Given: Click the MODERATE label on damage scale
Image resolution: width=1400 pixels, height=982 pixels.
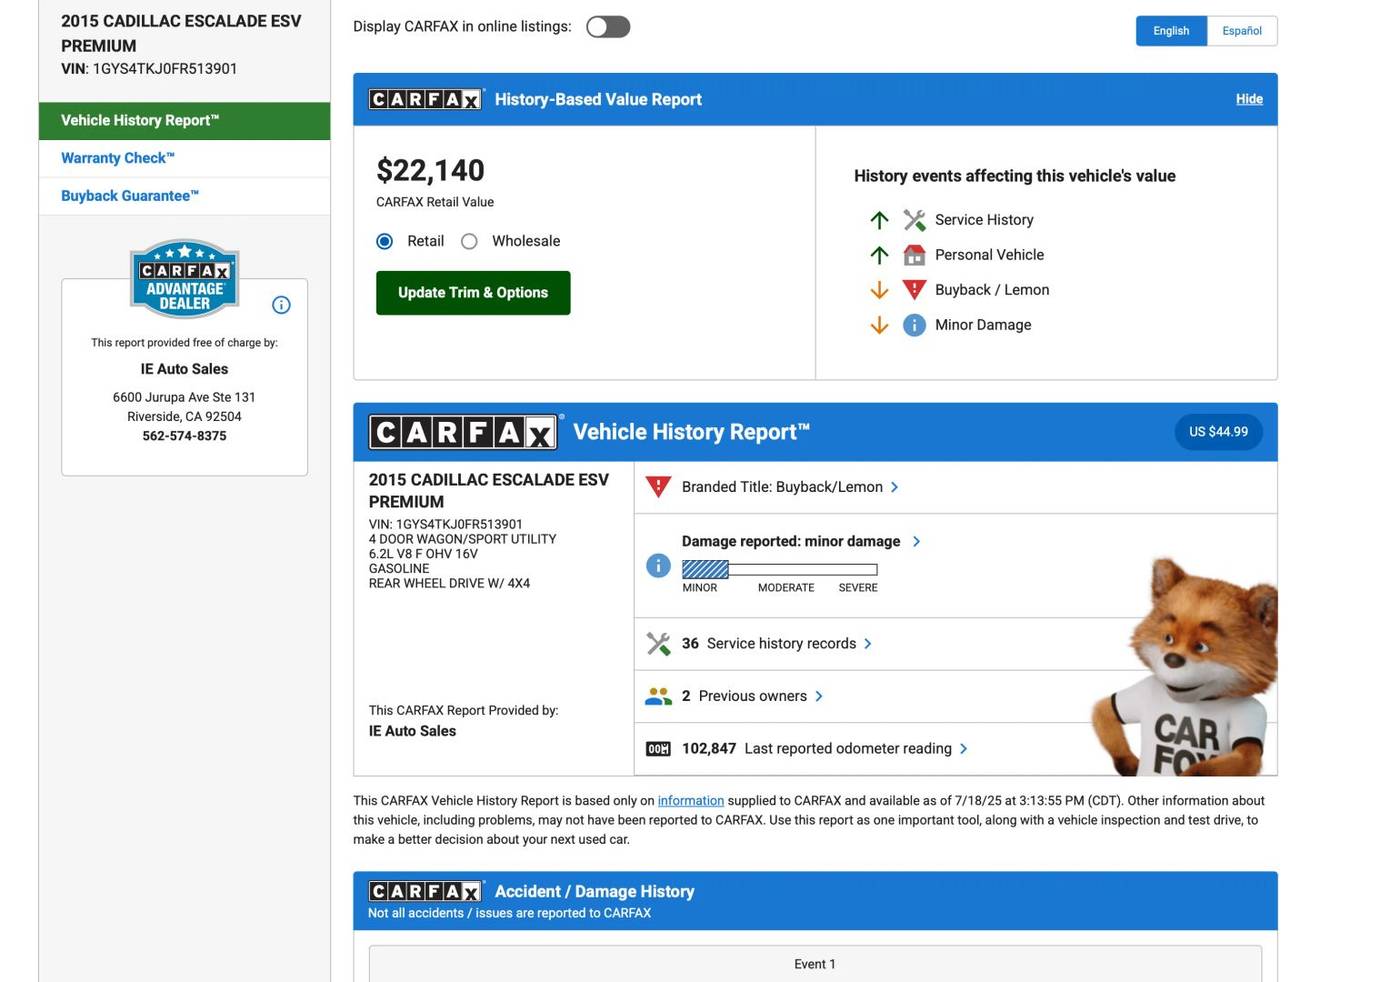Looking at the screenshot, I should 786,588.
